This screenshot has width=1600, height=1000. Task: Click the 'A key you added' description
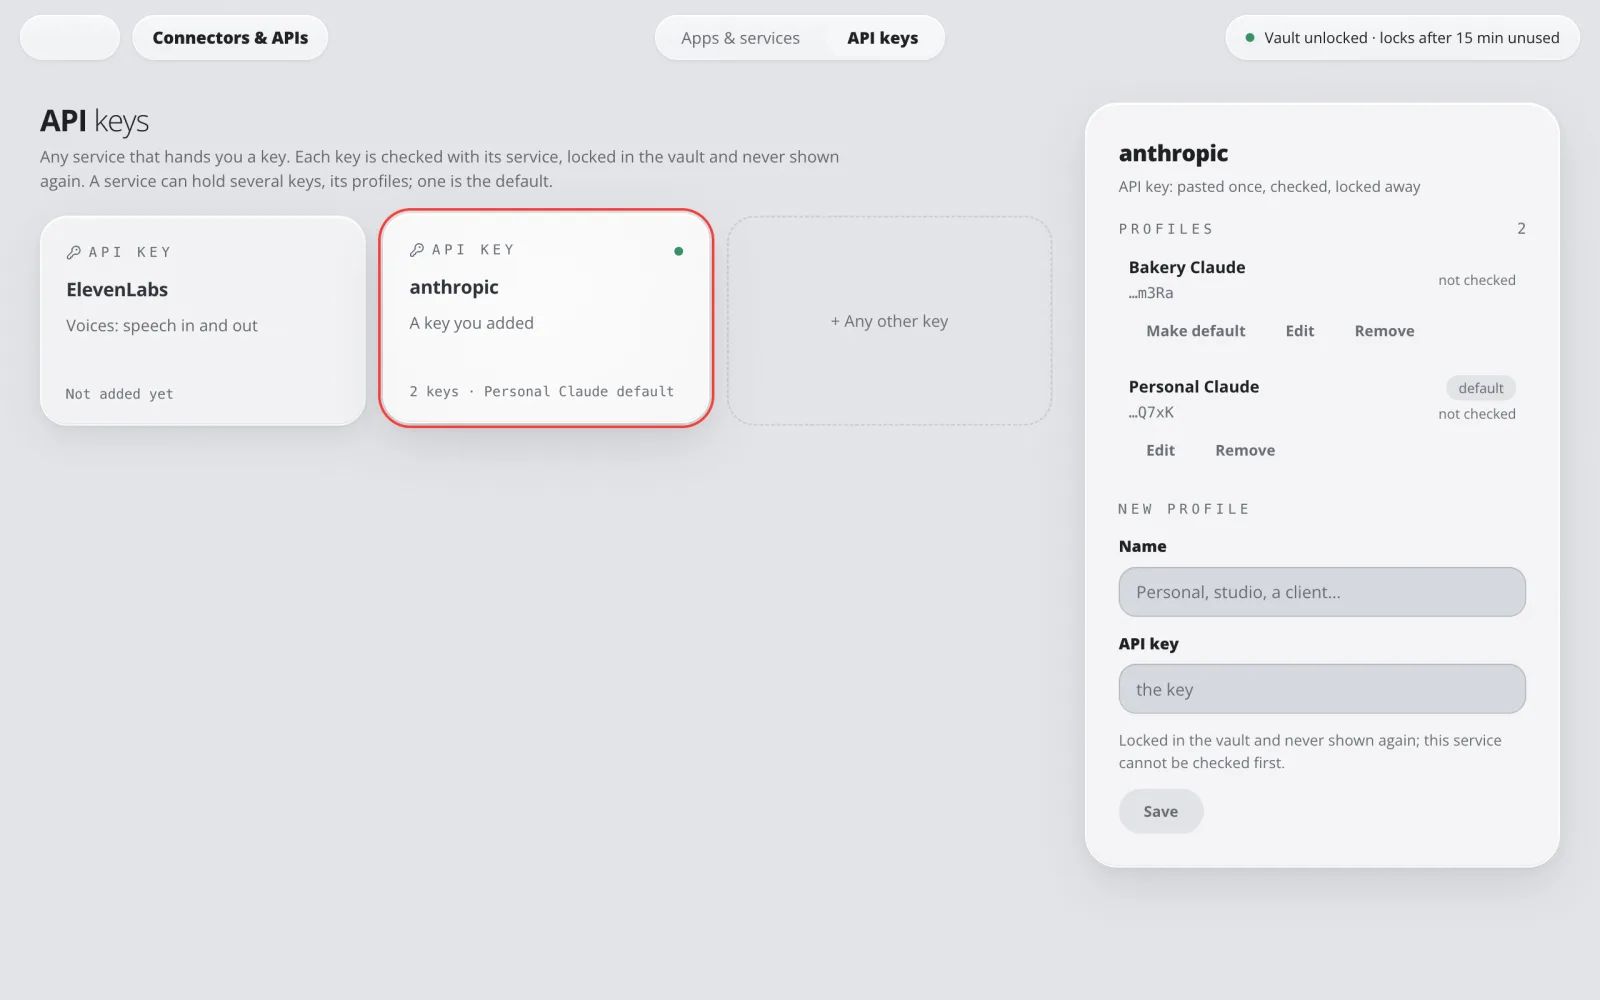coord(471,323)
